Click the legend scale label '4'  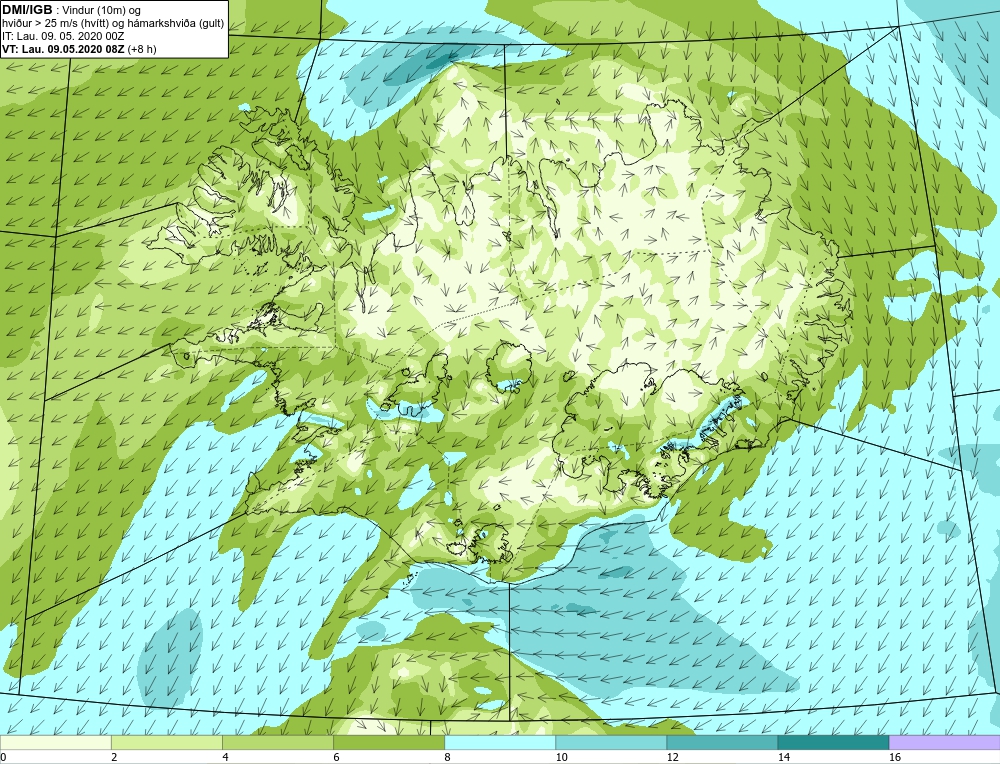225,757
